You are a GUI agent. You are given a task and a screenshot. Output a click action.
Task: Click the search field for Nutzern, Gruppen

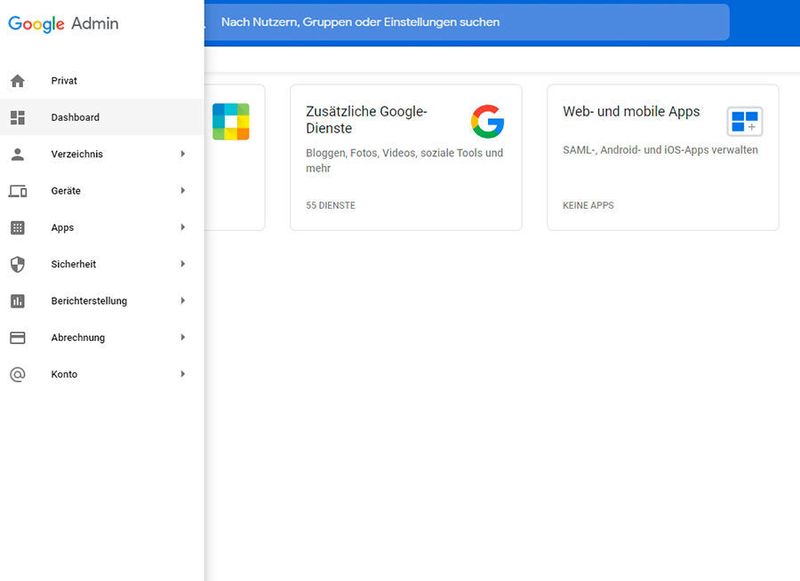tap(467, 22)
